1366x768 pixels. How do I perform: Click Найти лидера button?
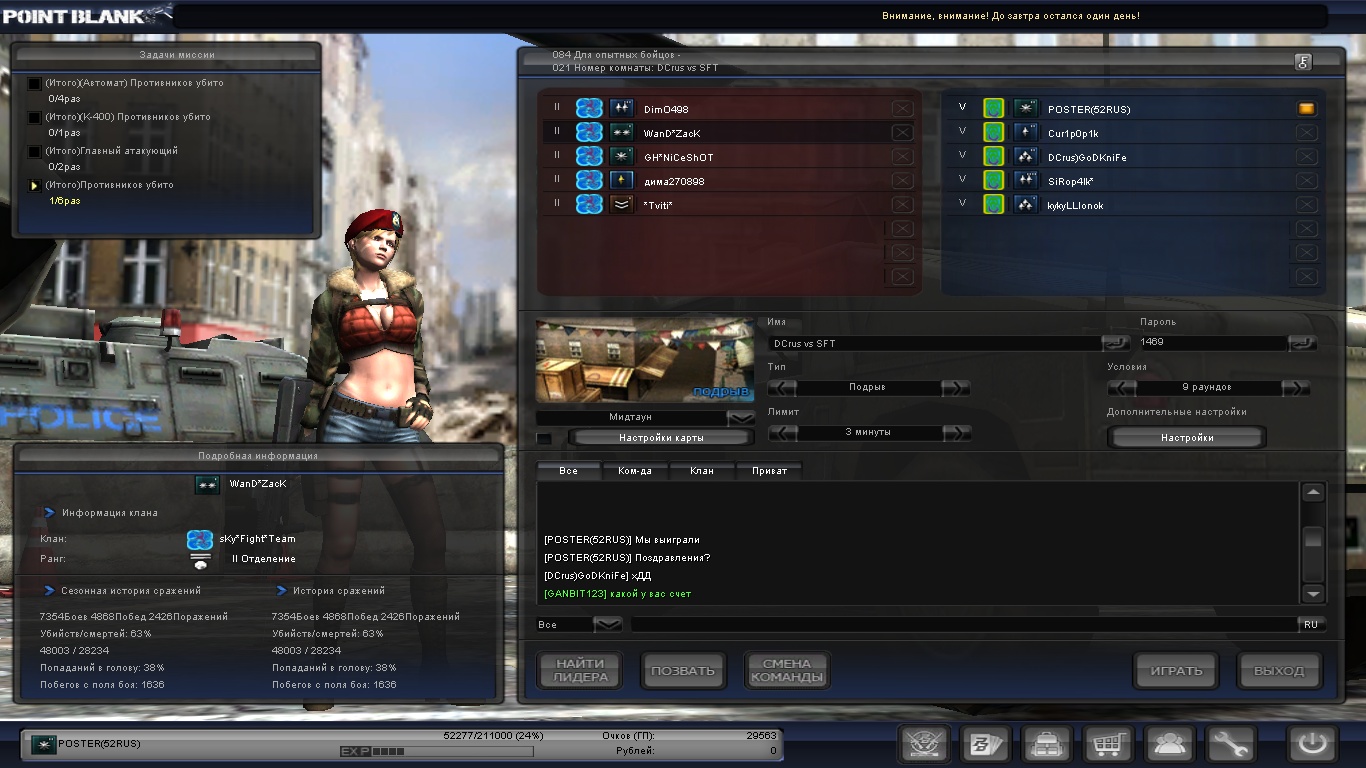581,671
